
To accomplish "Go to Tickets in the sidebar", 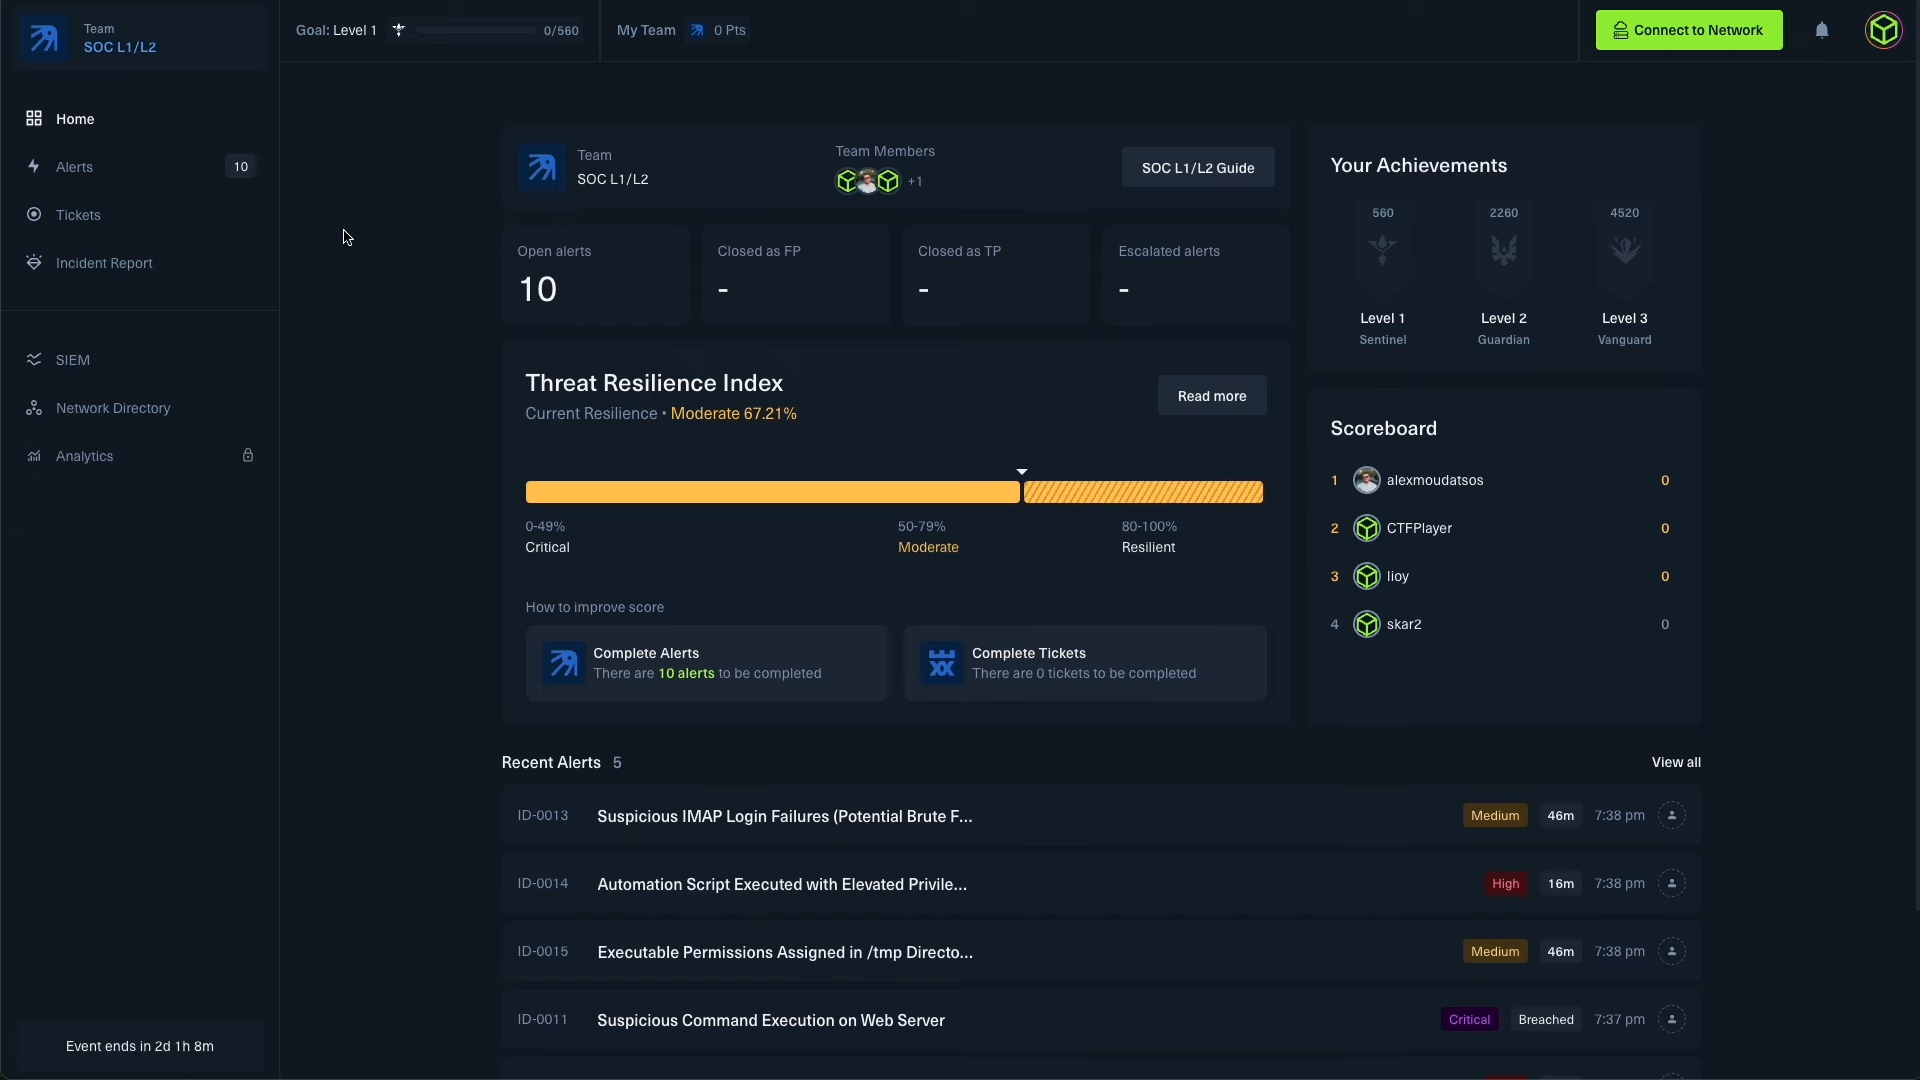I will (78, 215).
